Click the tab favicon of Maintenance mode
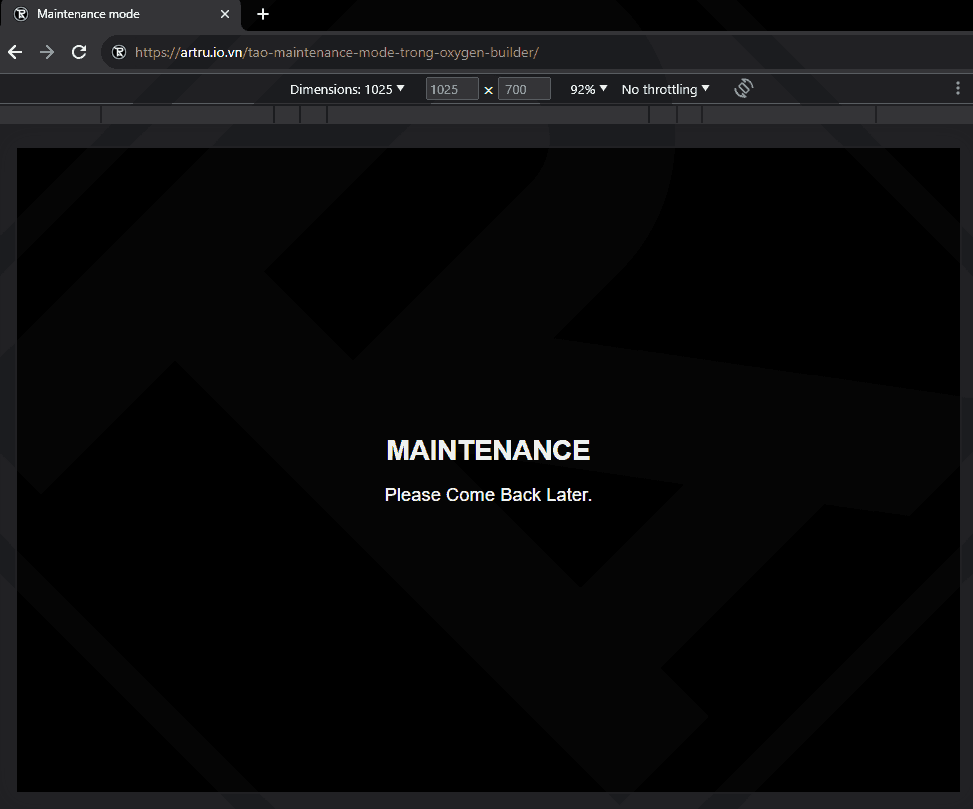The width and height of the screenshot is (973, 809). pos(21,14)
